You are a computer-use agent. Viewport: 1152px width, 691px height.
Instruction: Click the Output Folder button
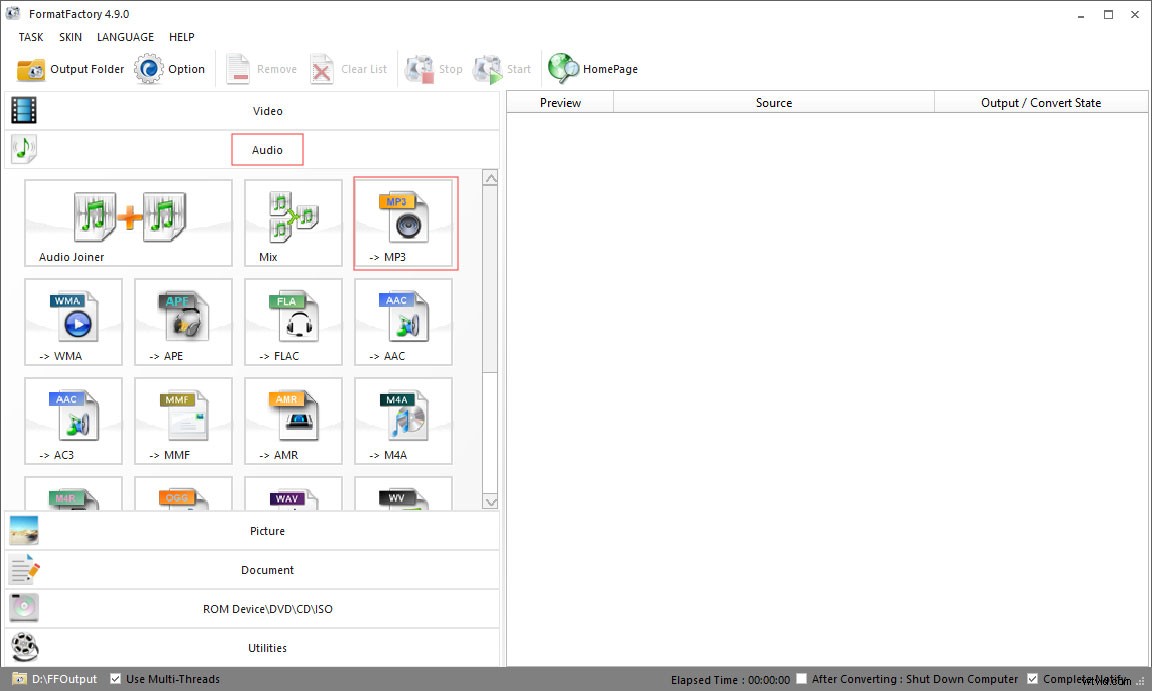pos(72,69)
